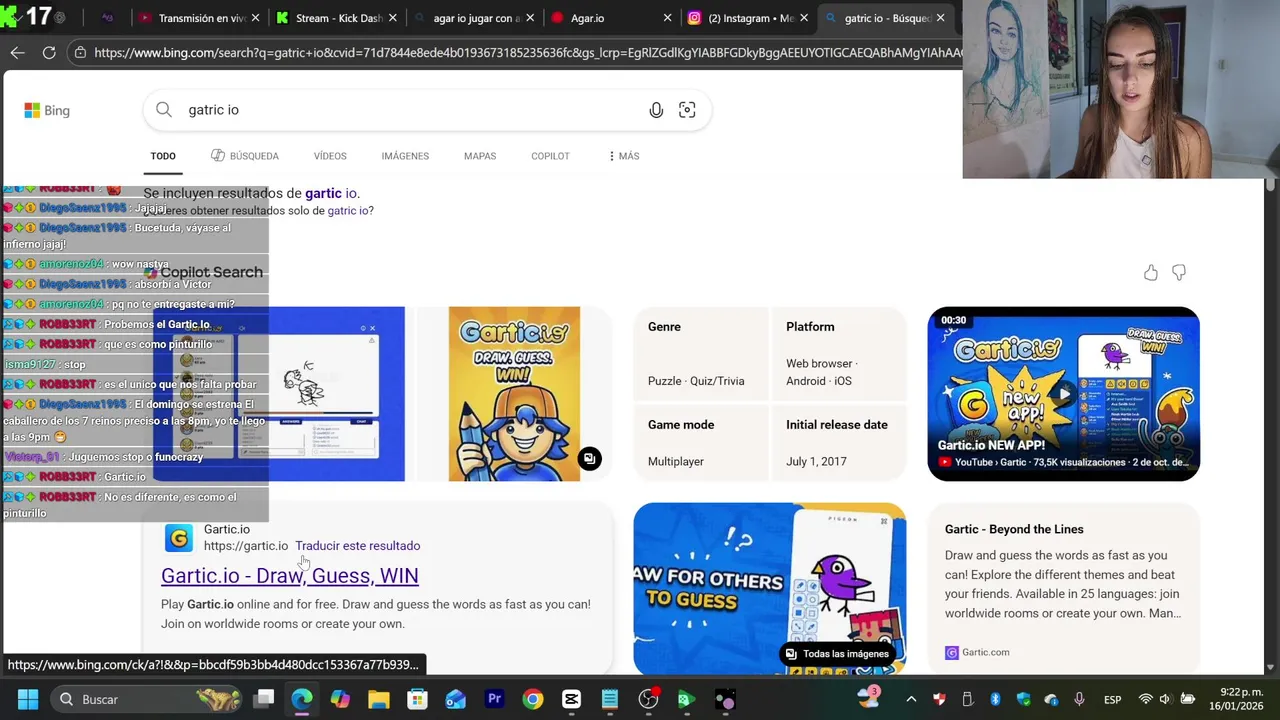Screen dimensions: 1280x720
Task: Open CapCut on taskbar
Action: pyautogui.click(x=571, y=699)
